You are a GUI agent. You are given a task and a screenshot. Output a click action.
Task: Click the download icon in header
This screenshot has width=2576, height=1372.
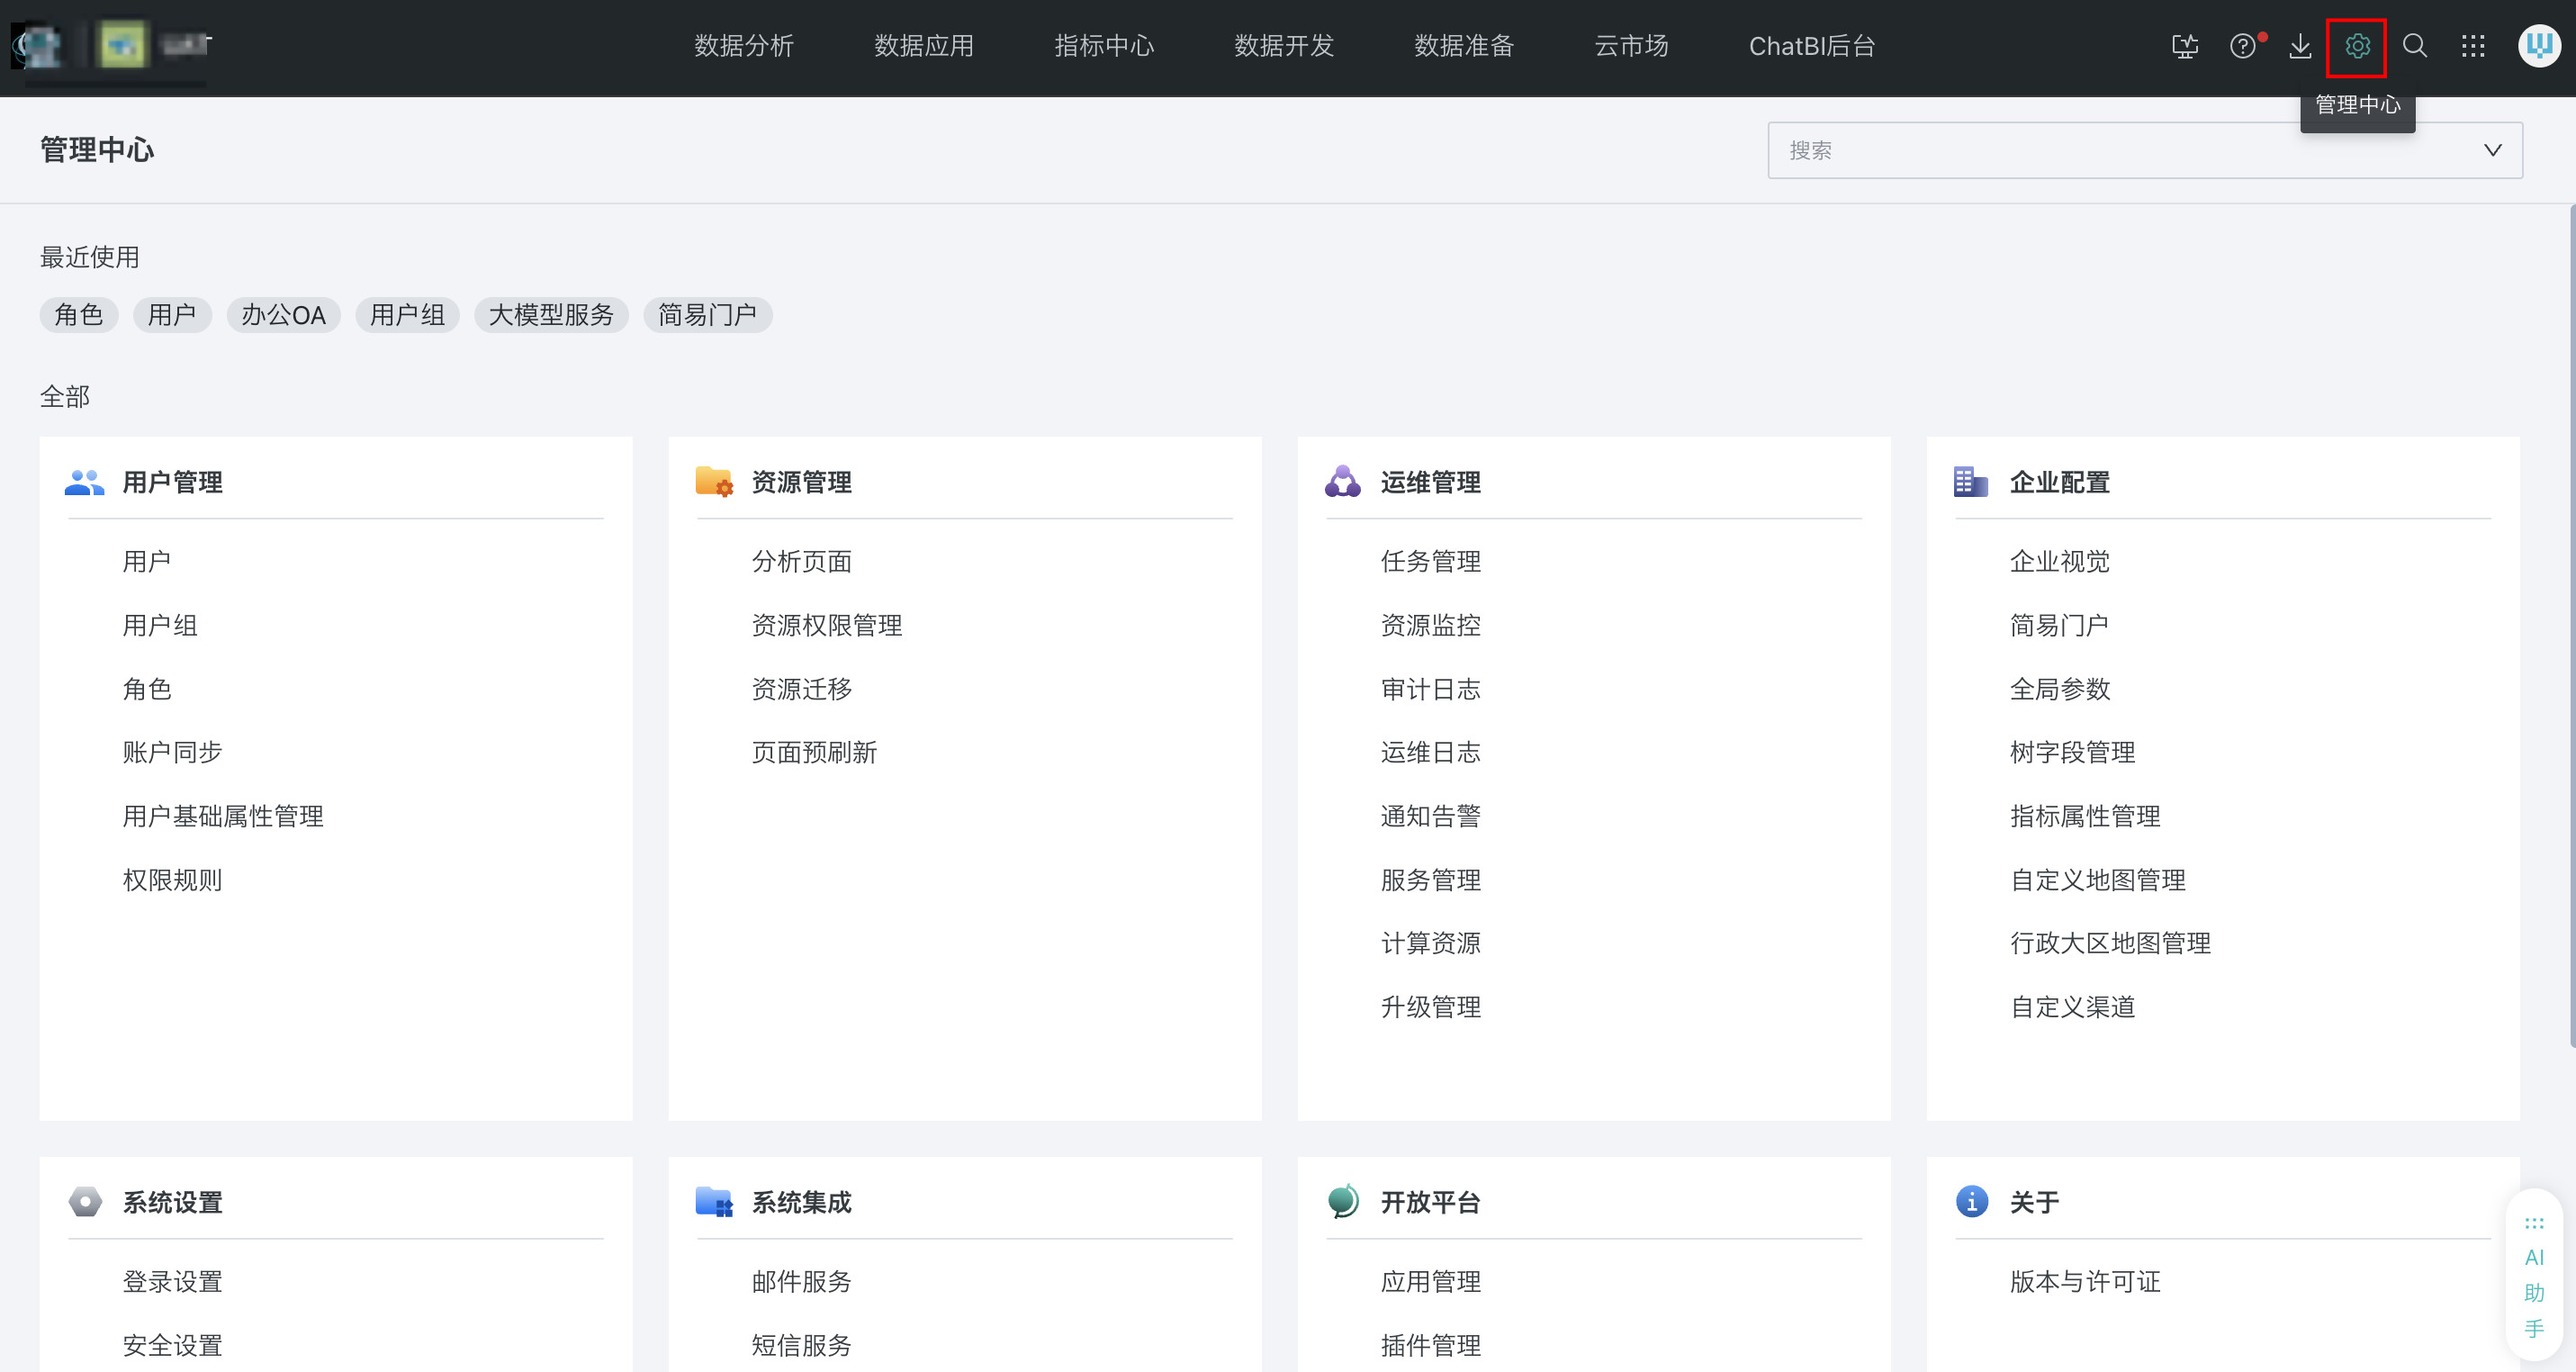[x=2300, y=46]
